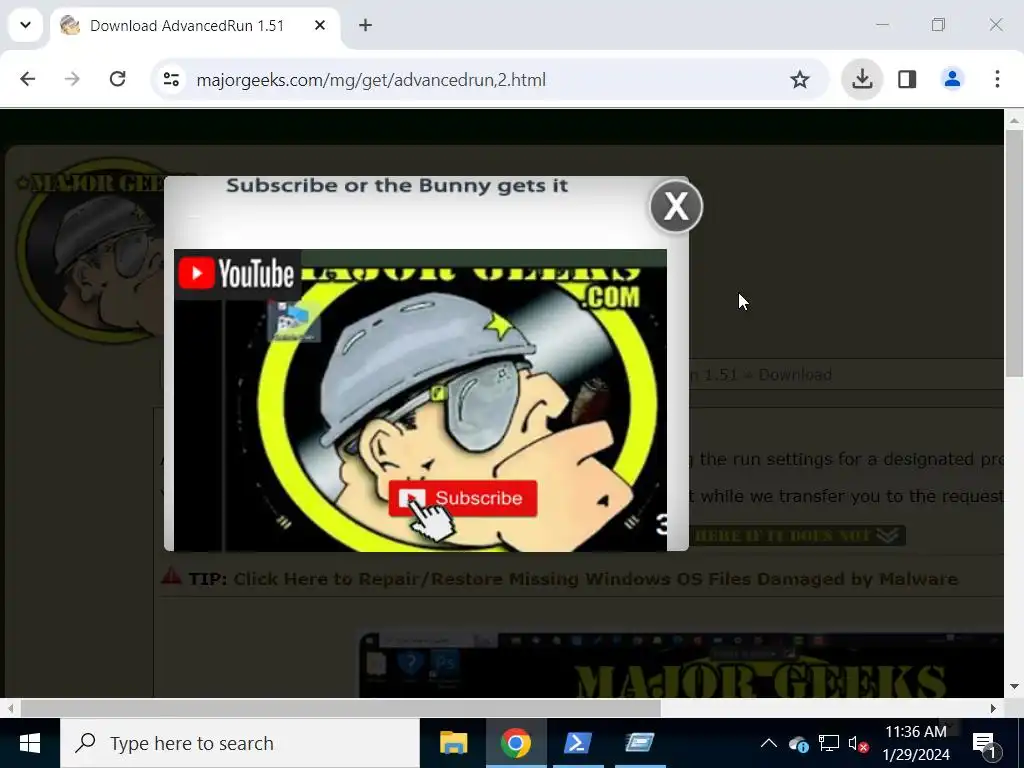Image resolution: width=1024 pixels, height=768 pixels.
Task: Bookmark this page with the star icon
Action: (x=799, y=80)
